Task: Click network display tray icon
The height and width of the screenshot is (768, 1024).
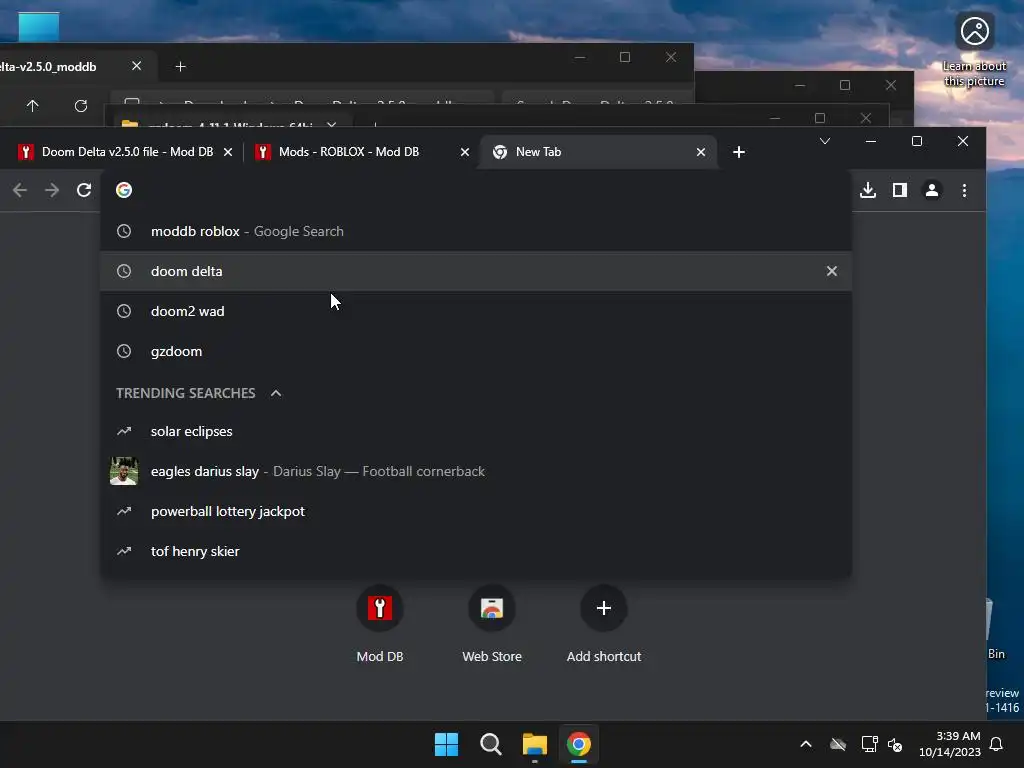Action: click(869, 744)
